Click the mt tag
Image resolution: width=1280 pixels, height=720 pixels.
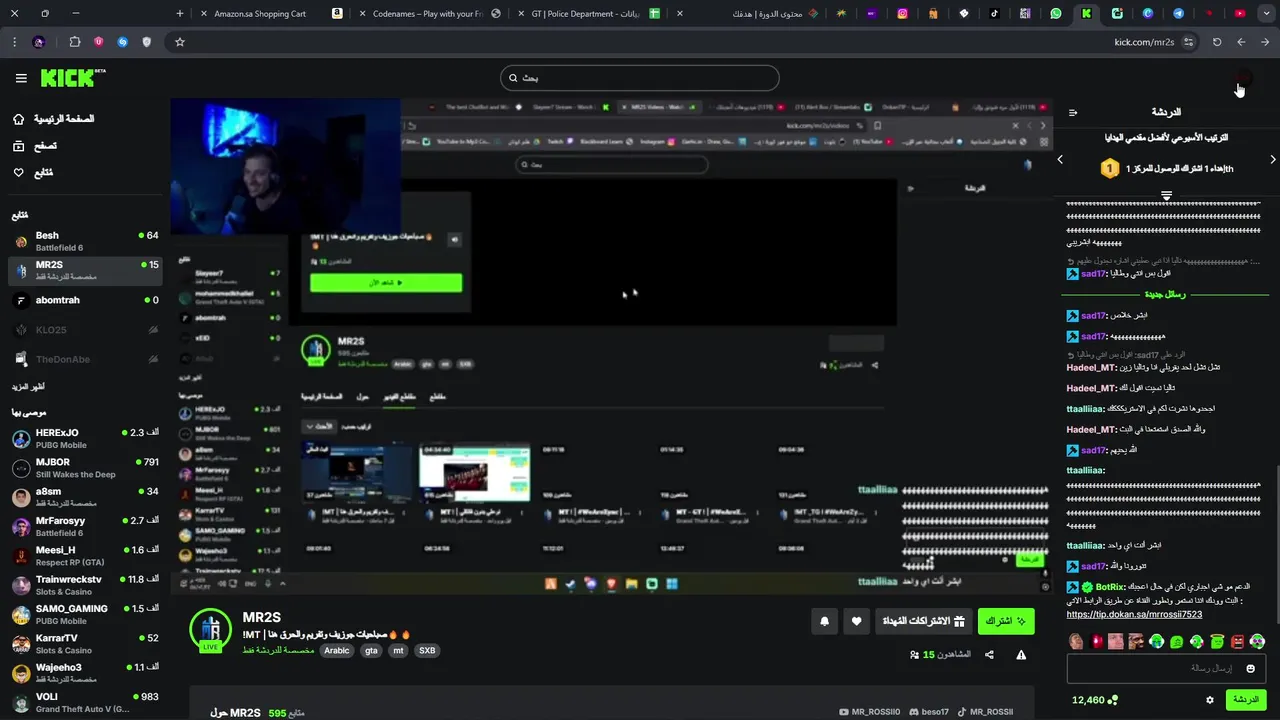coord(398,650)
